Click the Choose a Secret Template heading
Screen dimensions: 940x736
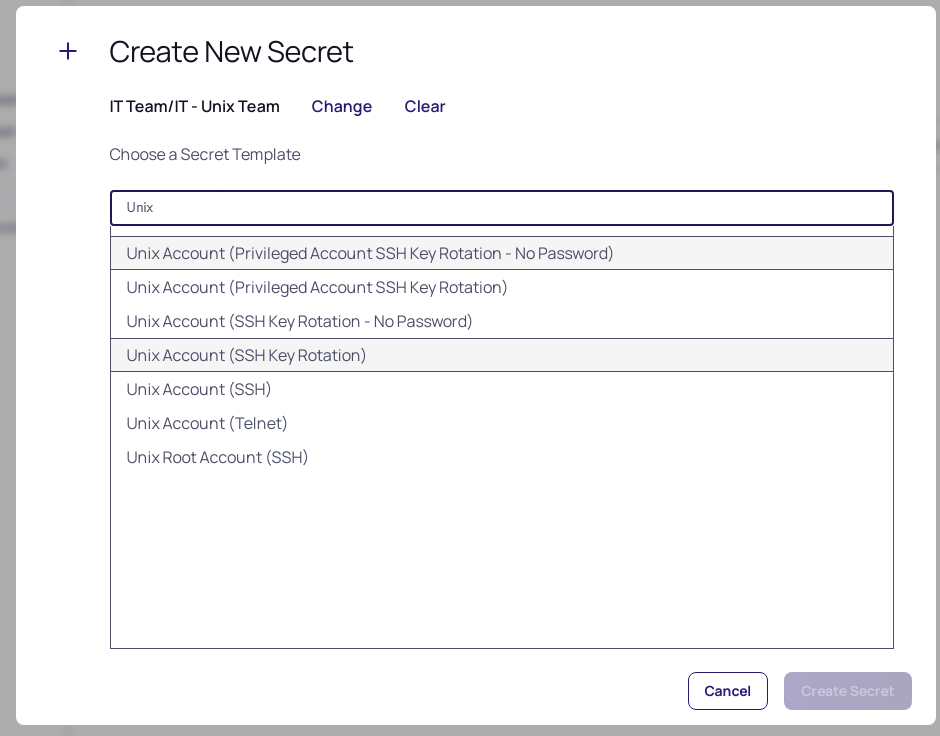point(204,154)
